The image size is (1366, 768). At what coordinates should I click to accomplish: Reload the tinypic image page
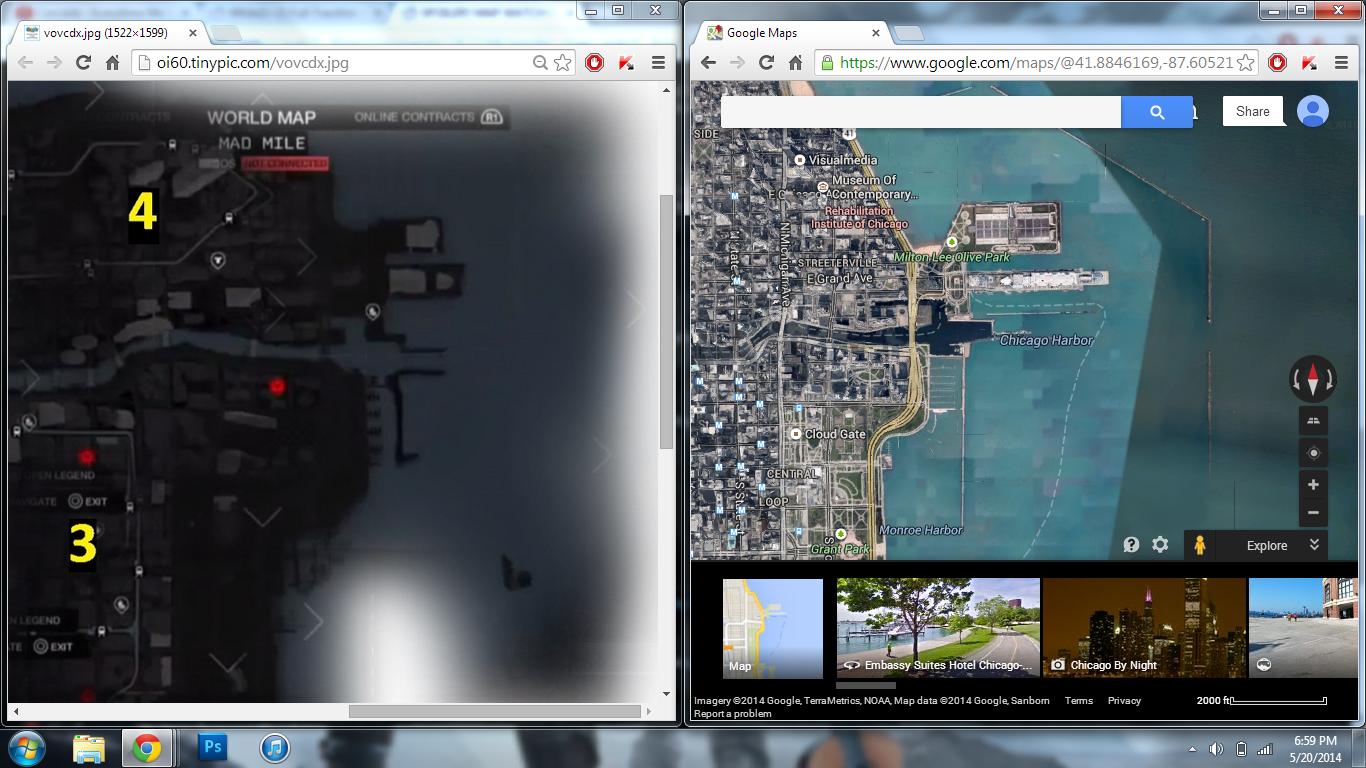84,62
